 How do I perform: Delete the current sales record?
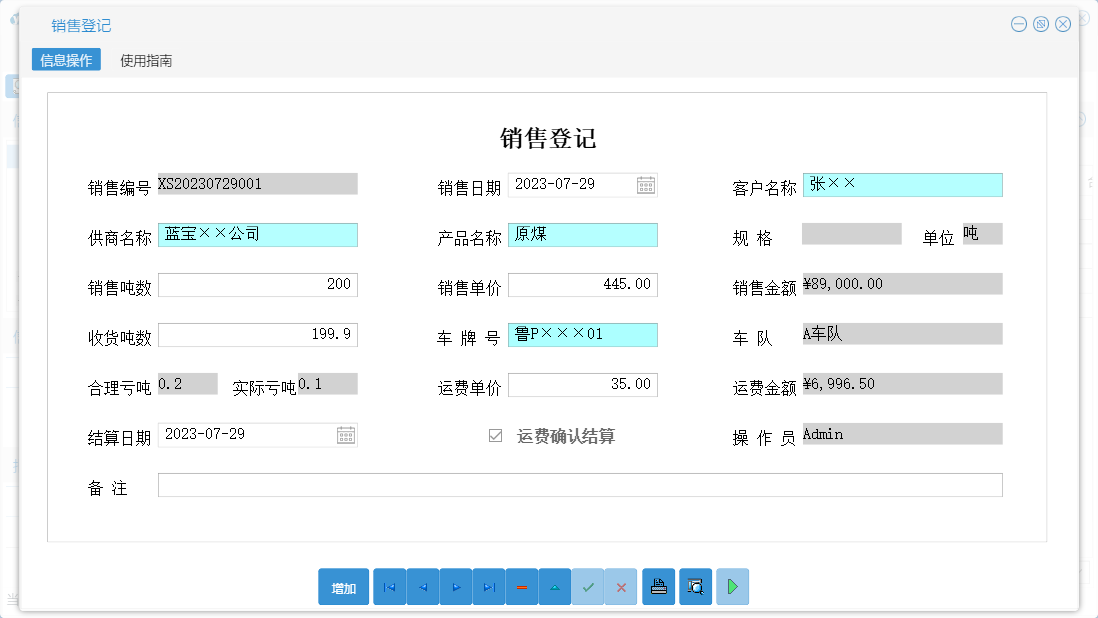click(x=521, y=587)
